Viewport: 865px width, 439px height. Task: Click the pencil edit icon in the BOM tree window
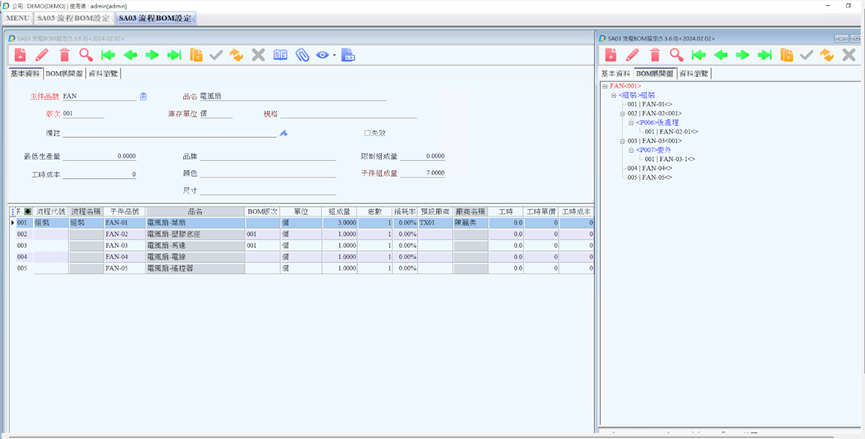tap(633, 55)
